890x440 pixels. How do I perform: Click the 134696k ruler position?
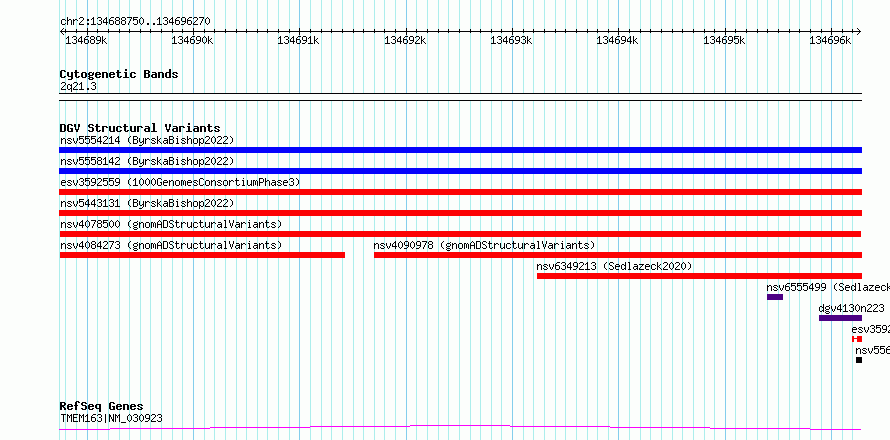coord(830,40)
